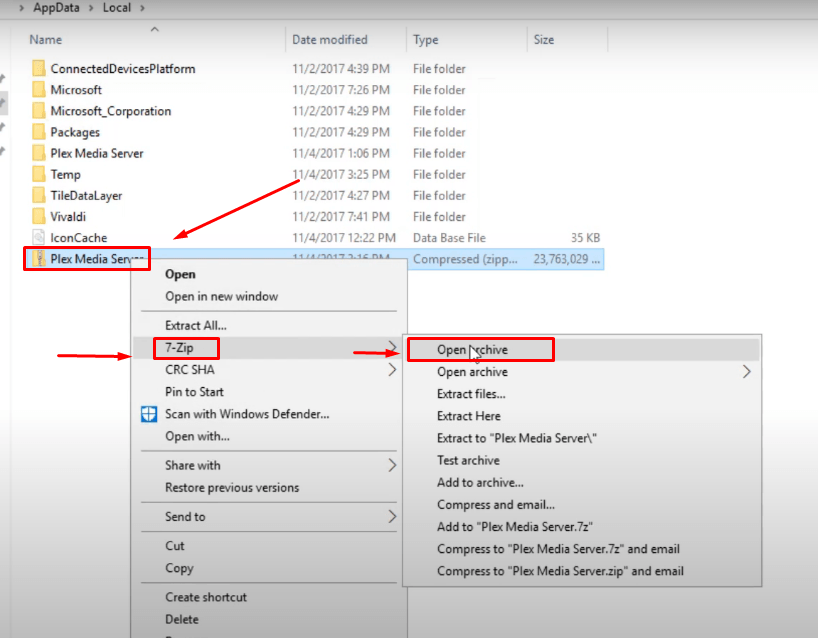
Task: Select the ConnectedDevicesPlatform folder icon
Action: (39, 68)
